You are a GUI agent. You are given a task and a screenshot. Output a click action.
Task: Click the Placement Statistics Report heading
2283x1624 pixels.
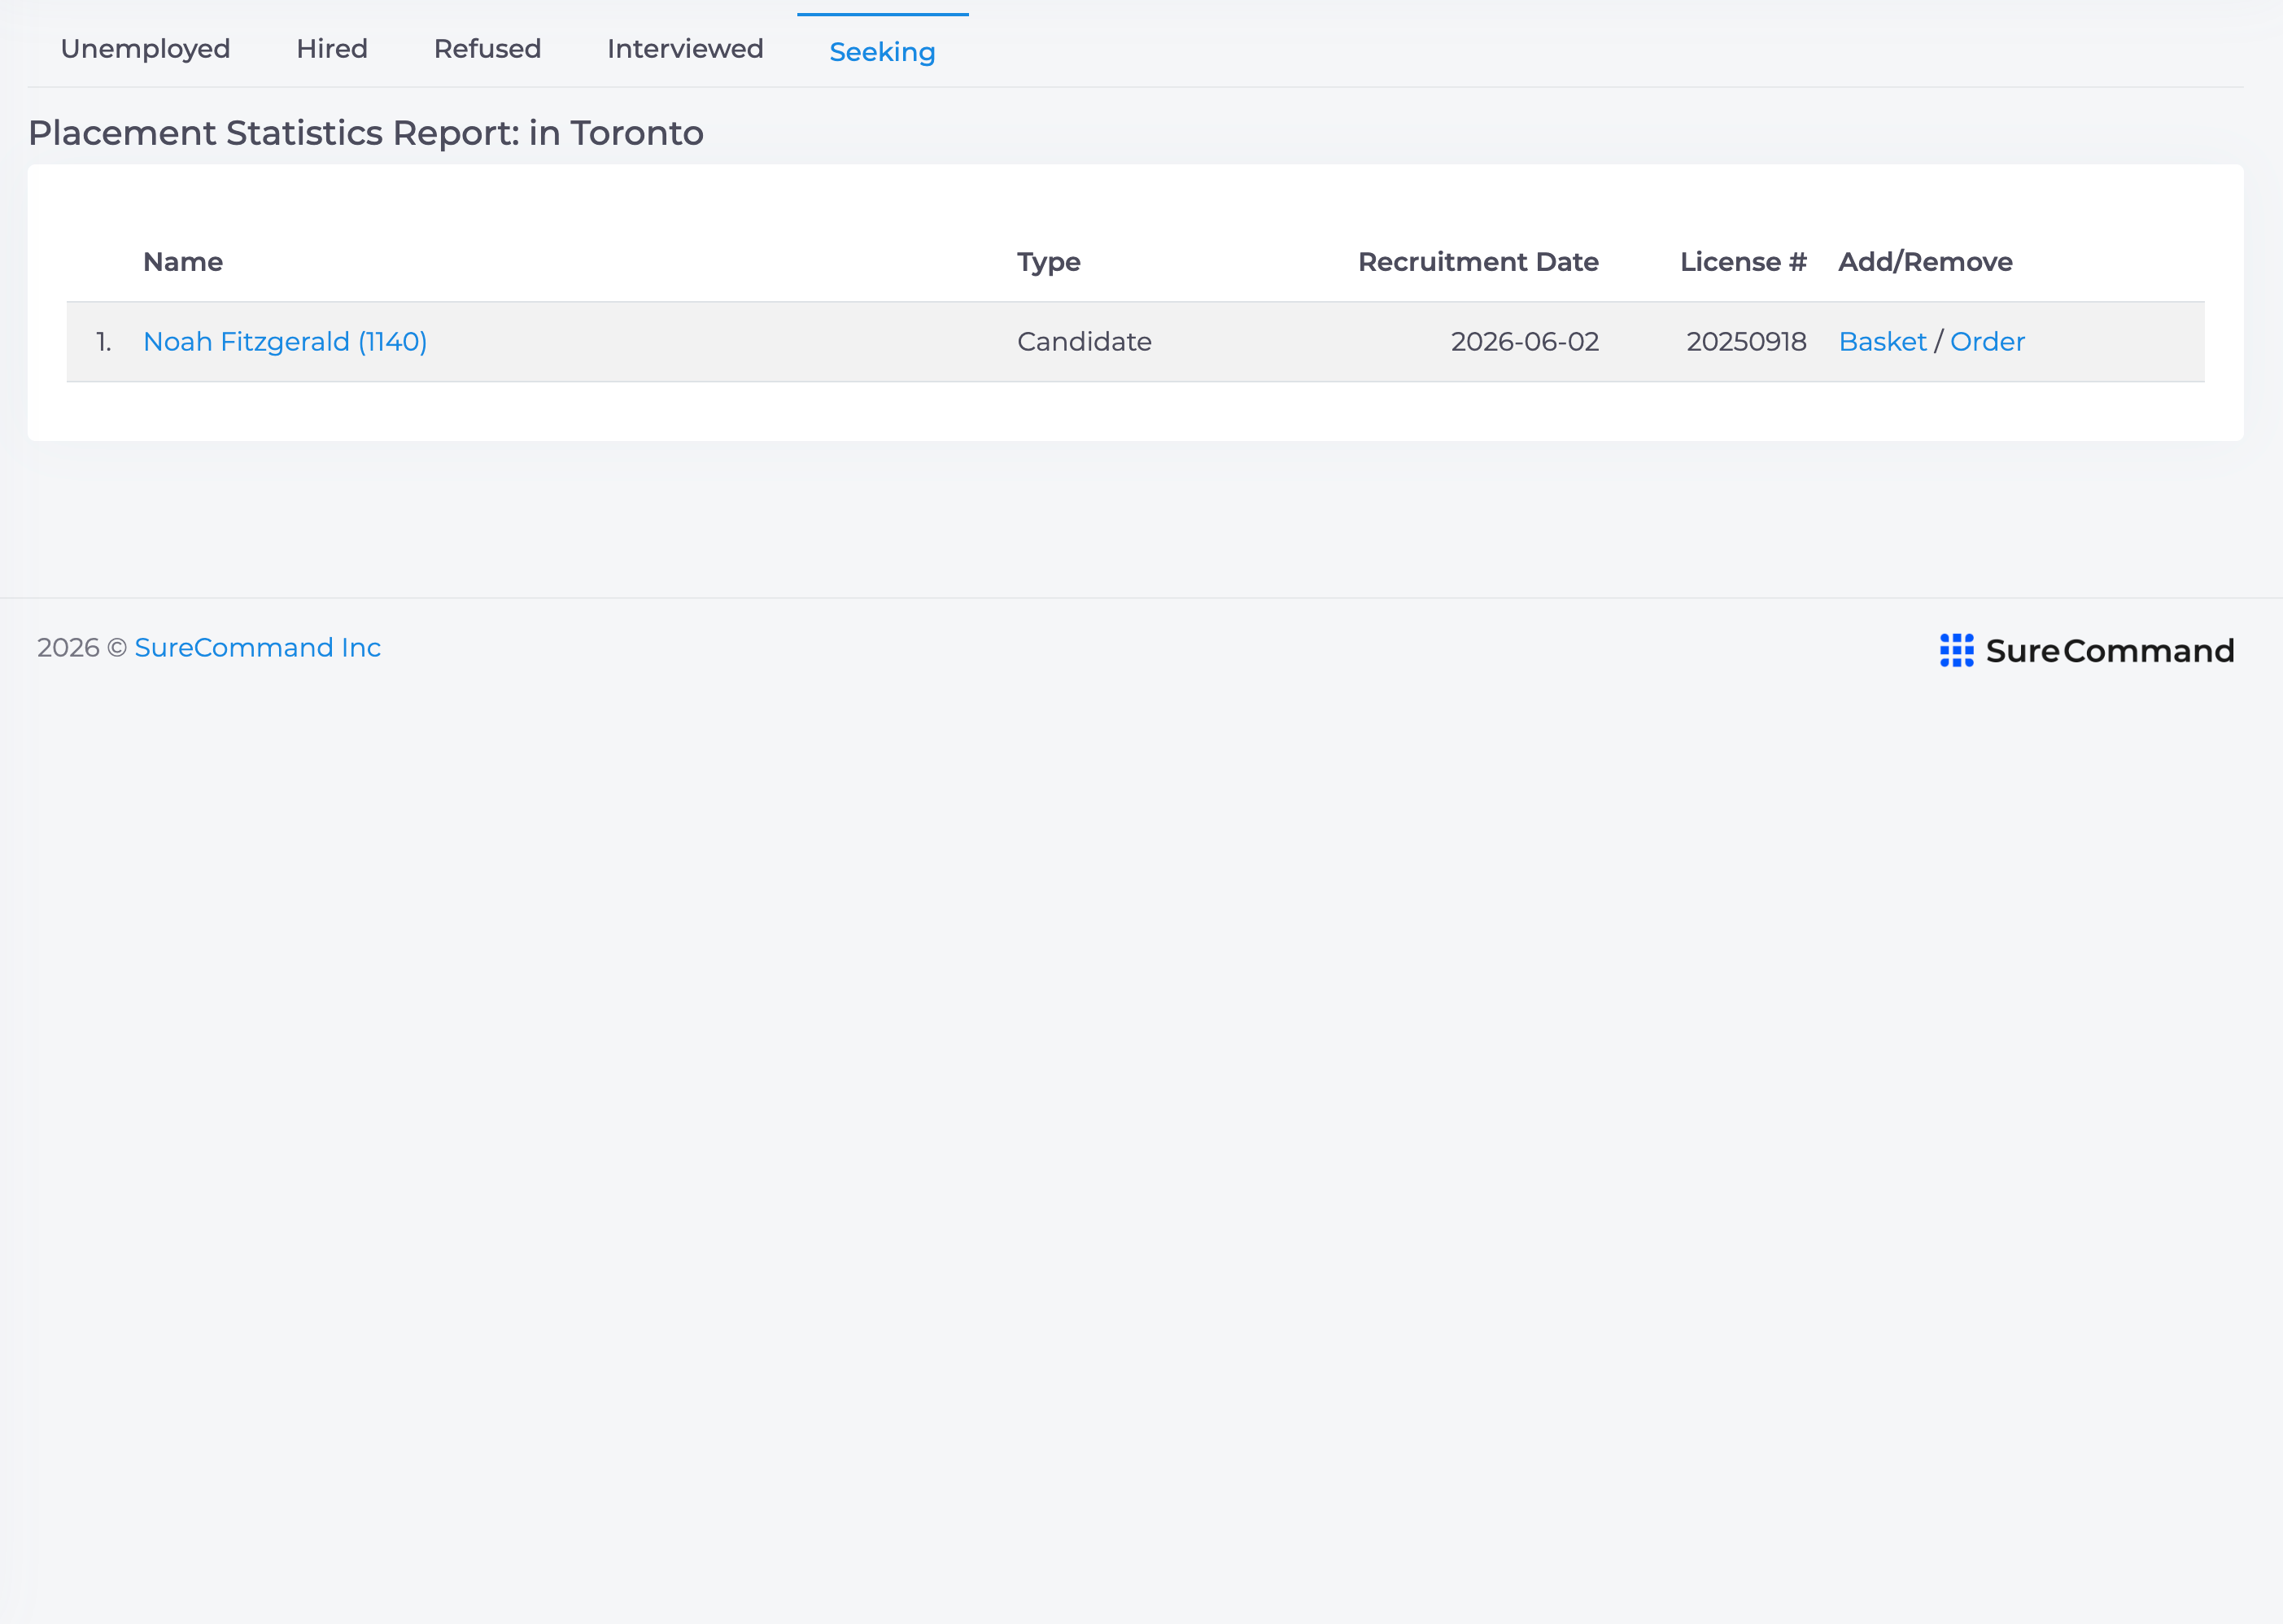pyautogui.click(x=366, y=133)
